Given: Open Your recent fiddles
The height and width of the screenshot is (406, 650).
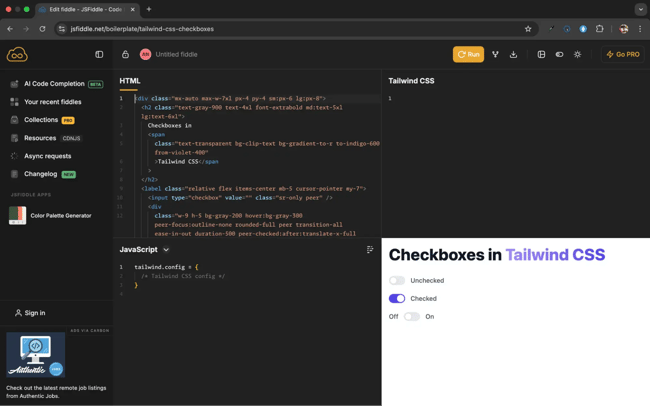Looking at the screenshot, I should click(x=52, y=102).
